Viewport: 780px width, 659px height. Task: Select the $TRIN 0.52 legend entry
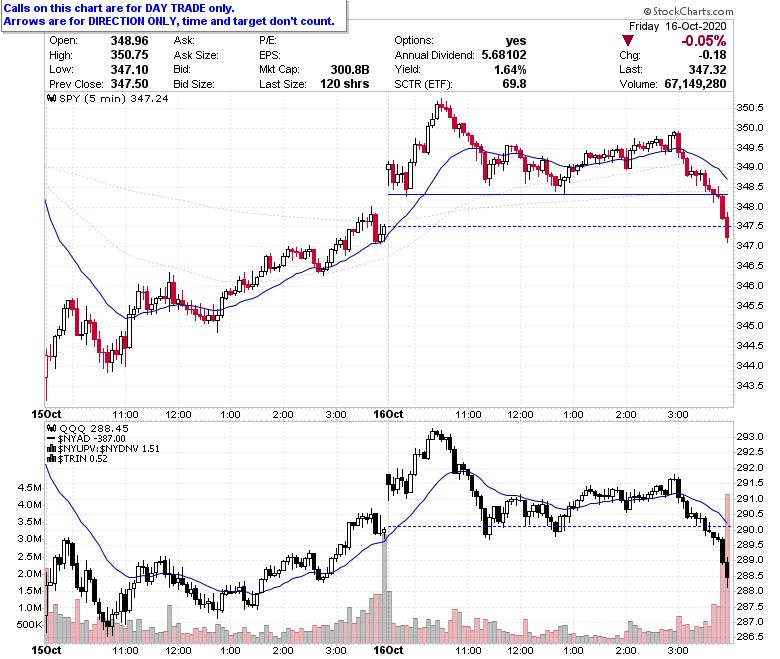[83, 459]
